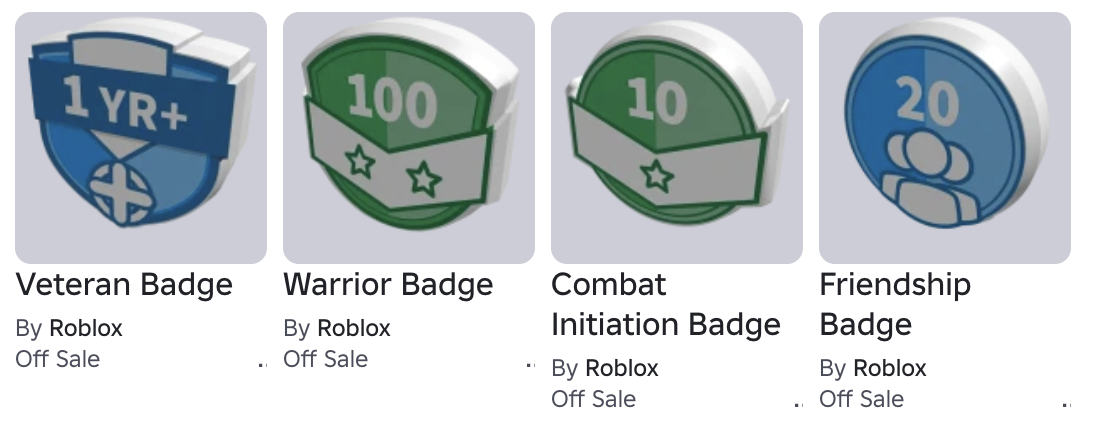1094x448 pixels.
Task: Open the Combat Initiation Badge title
Action: pos(666,304)
